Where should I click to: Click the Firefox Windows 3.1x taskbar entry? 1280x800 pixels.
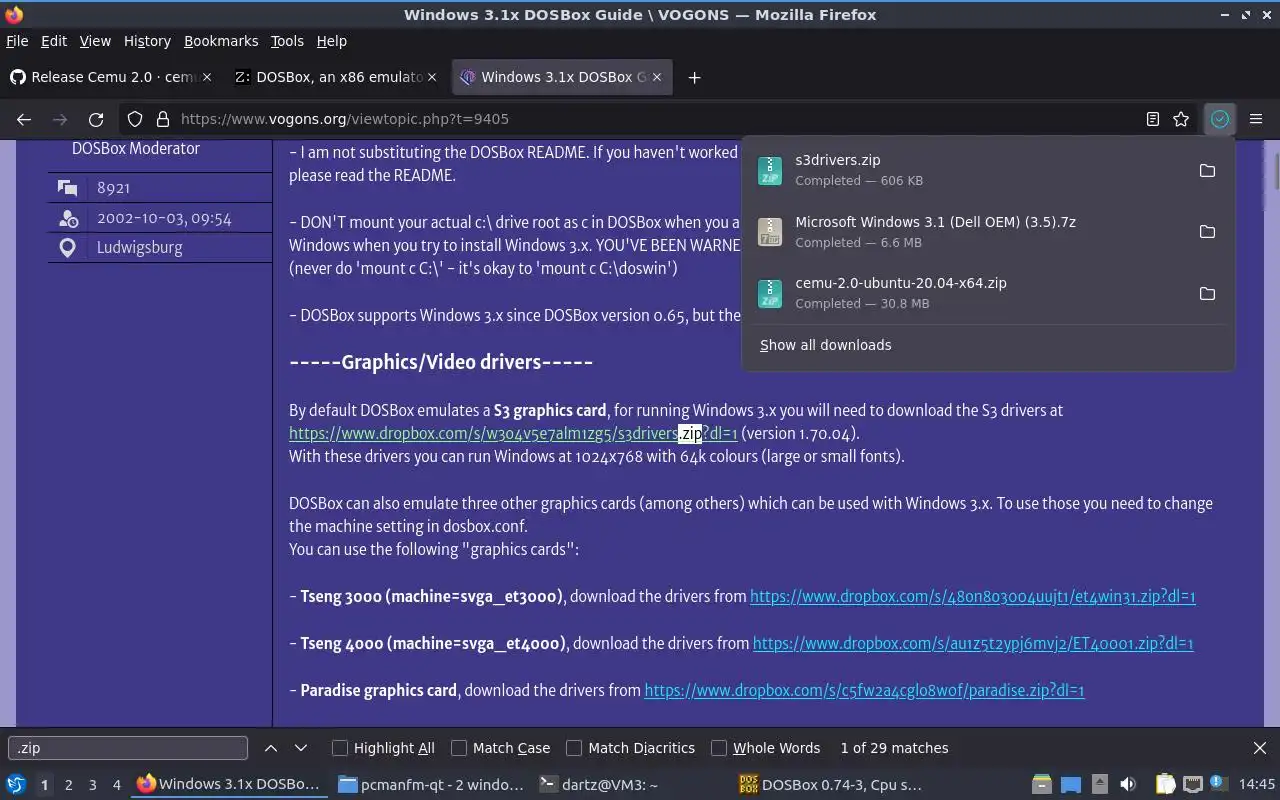231,785
